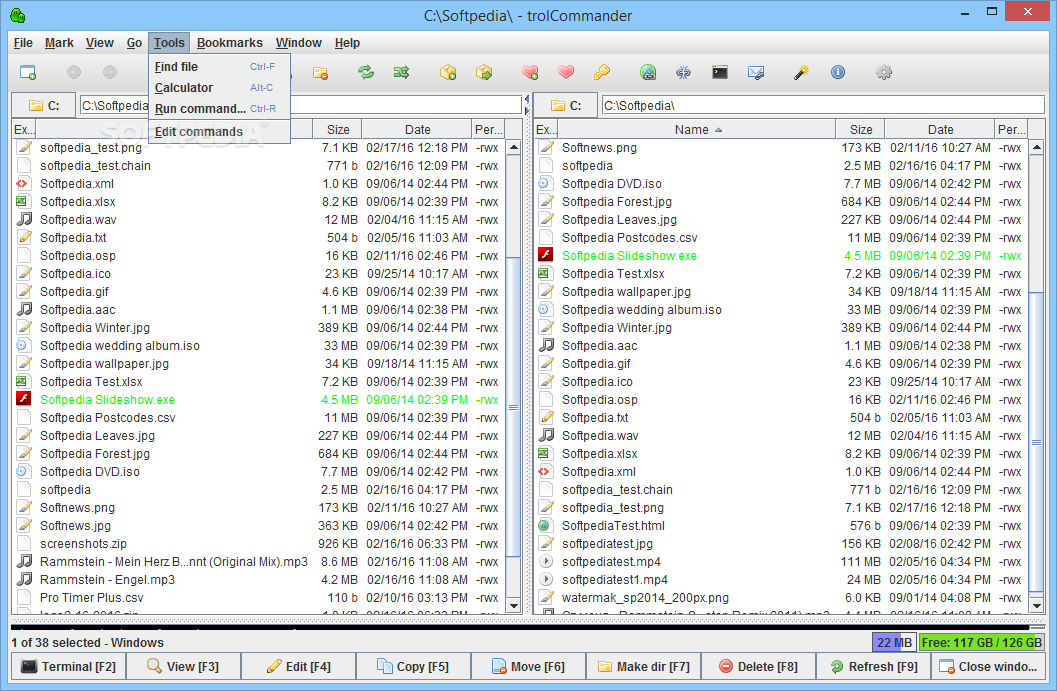
Task: Click the greyed-out Go forward arrow
Action: pyautogui.click(x=110, y=72)
